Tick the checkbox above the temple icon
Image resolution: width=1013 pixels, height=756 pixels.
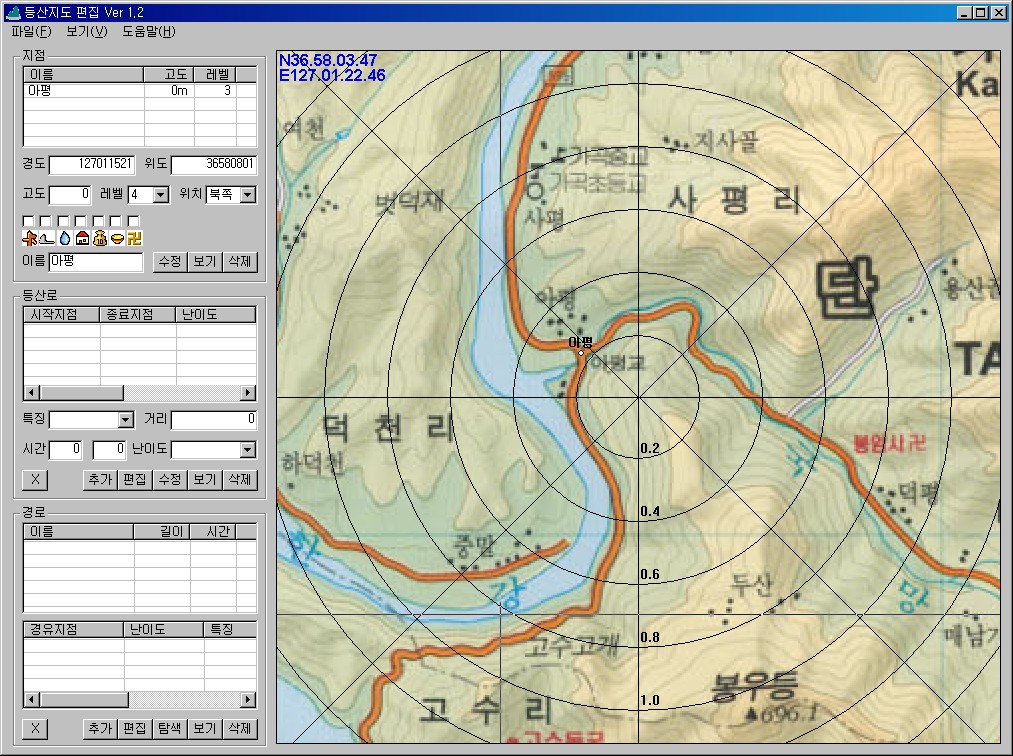coord(133,221)
